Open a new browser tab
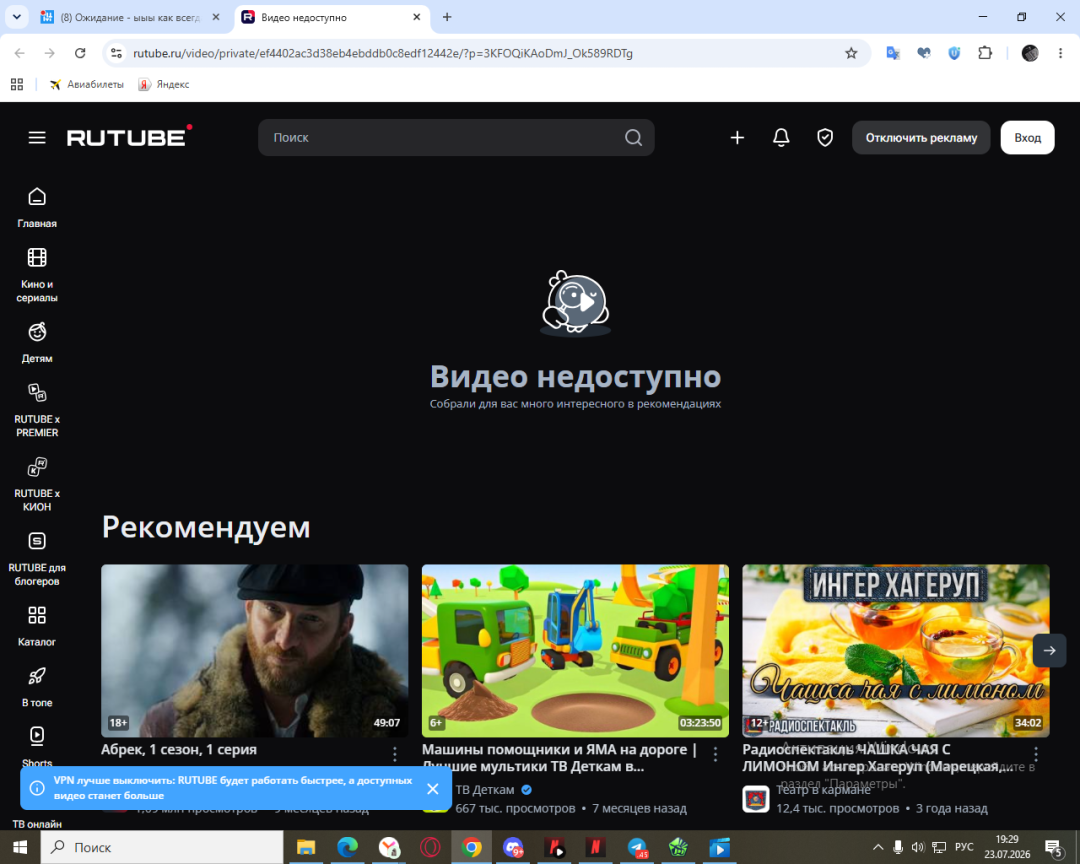 pyautogui.click(x=447, y=17)
